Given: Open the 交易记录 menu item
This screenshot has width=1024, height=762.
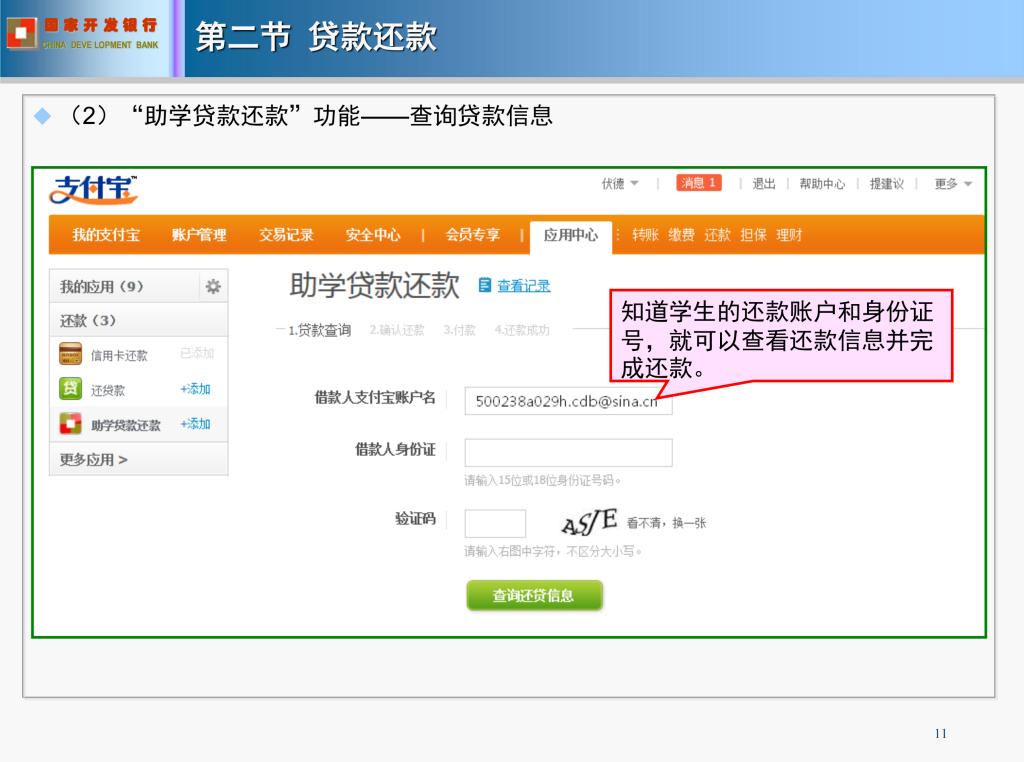Looking at the screenshot, I should [x=286, y=235].
